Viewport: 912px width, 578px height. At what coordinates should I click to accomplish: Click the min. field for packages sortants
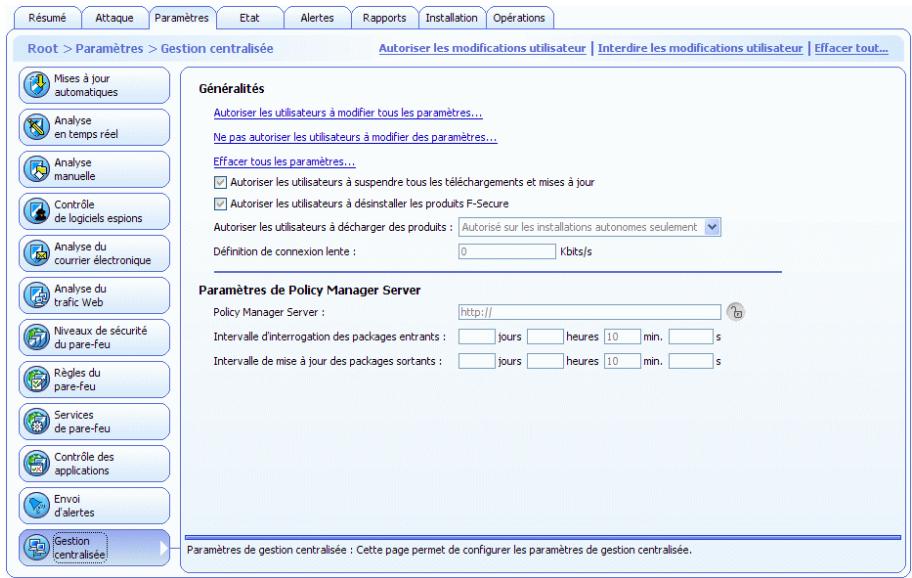click(622, 361)
